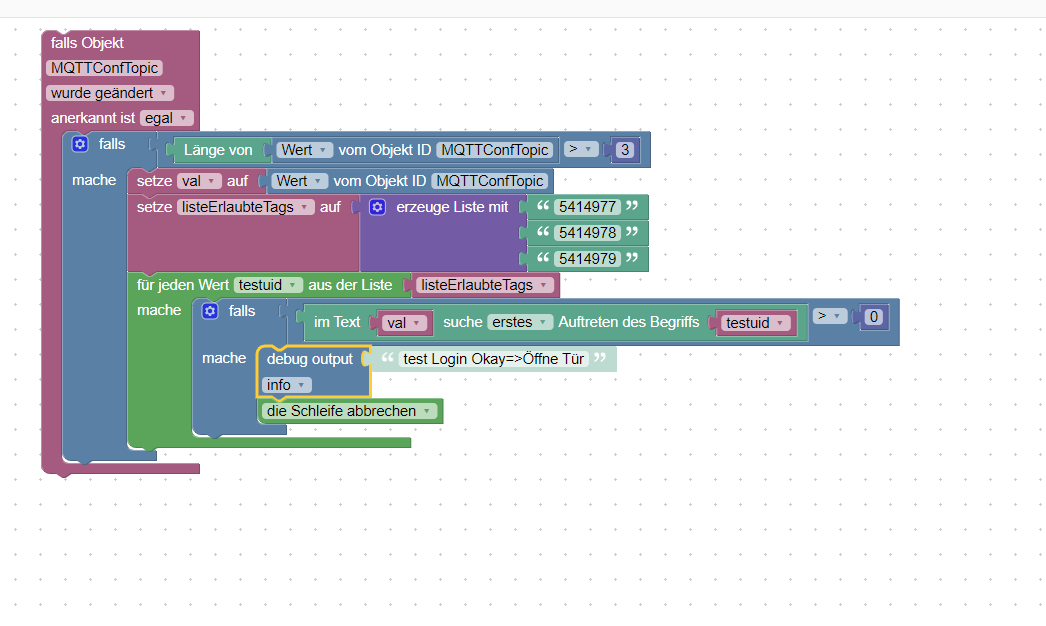Click 'Auftreten des Begriffs' label

click(x=628, y=322)
